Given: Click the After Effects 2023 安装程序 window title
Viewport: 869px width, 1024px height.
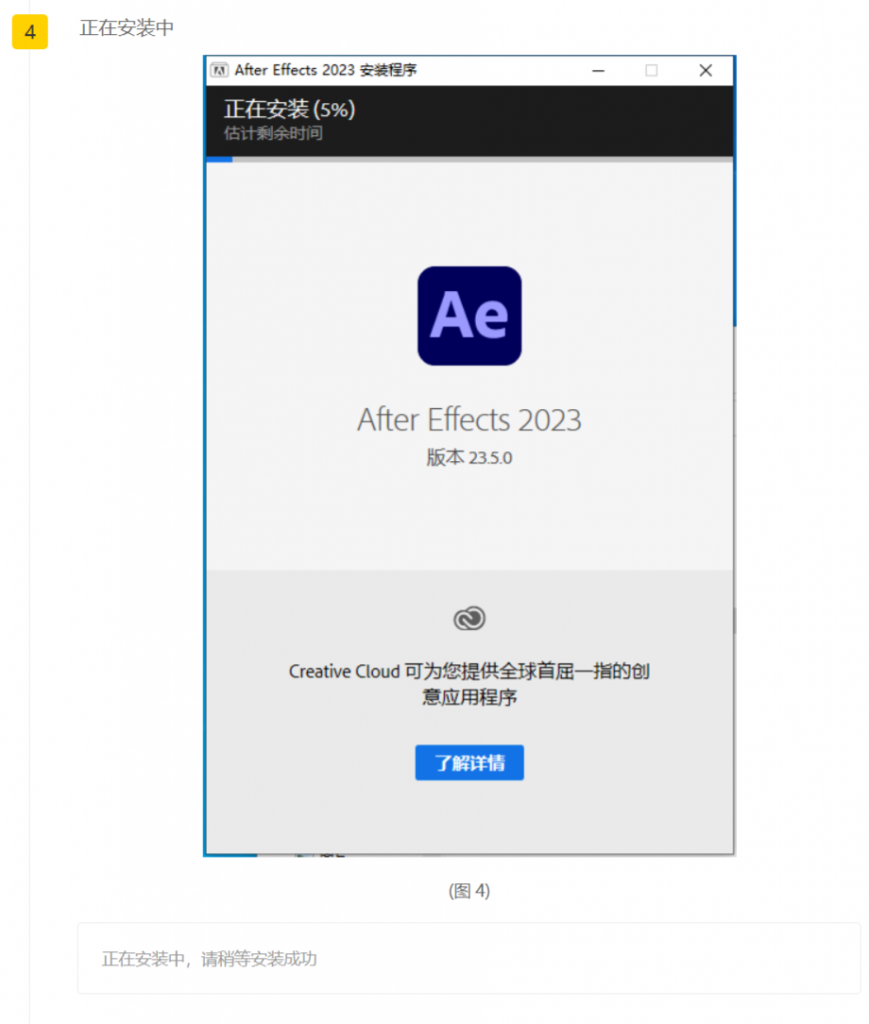Looking at the screenshot, I should tap(326, 71).
